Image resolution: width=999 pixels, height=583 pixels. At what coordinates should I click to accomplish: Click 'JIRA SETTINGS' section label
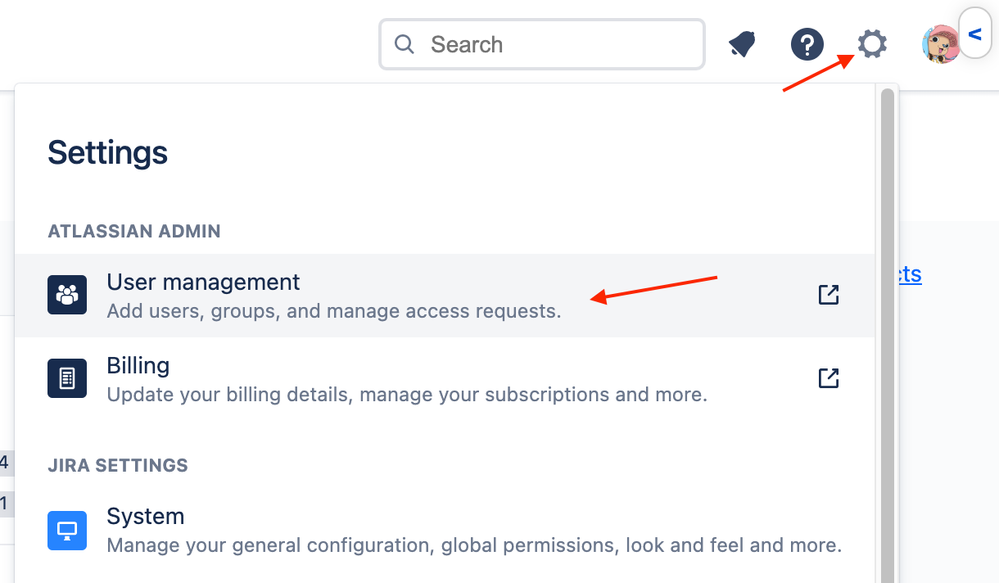click(x=118, y=465)
